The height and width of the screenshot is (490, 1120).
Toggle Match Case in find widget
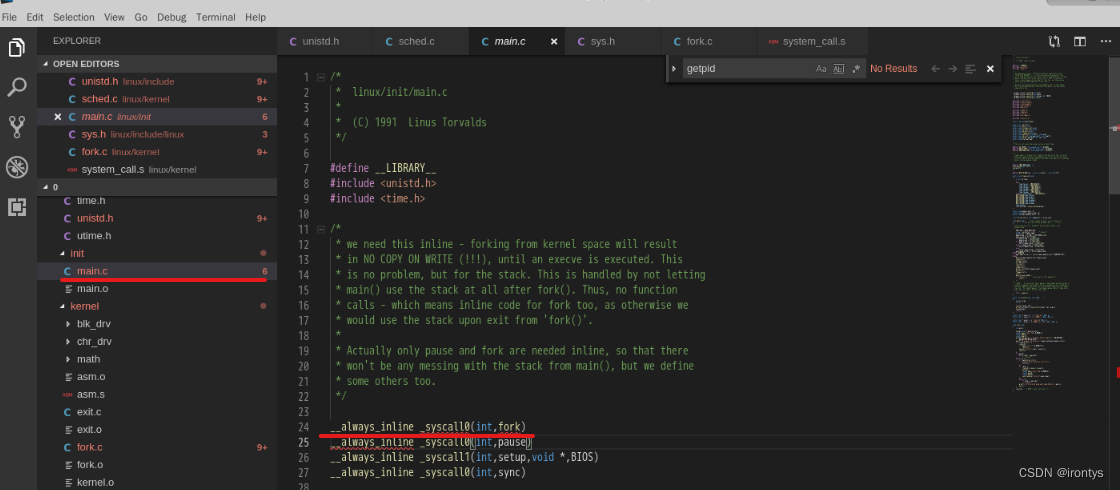pyautogui.click(x=821, y=69)
